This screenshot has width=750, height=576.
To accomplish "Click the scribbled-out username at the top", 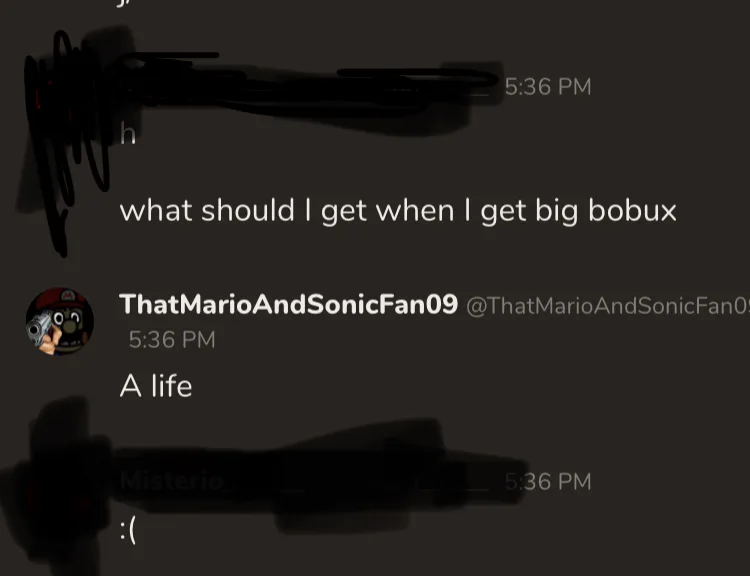I will point(306,86).
